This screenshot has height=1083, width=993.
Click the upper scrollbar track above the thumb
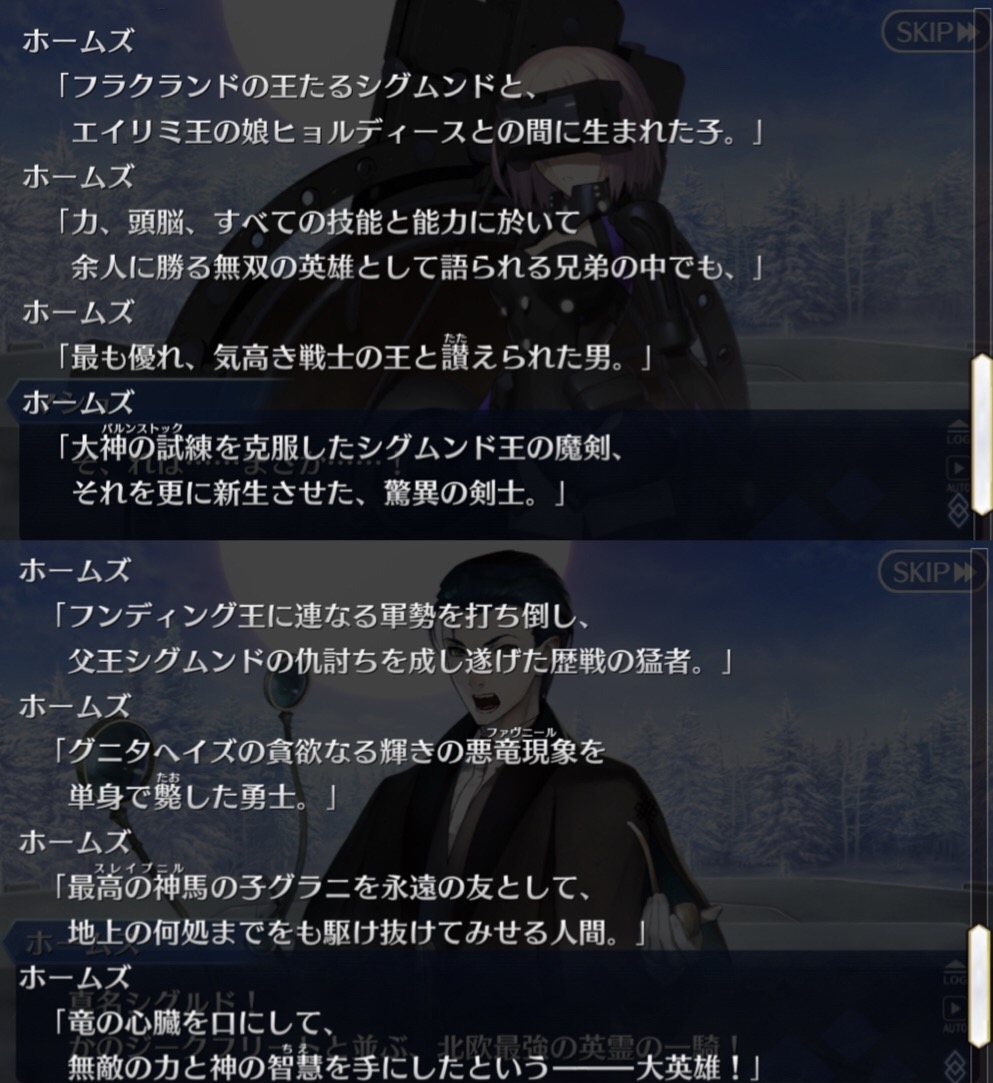[x=981, y=183]
